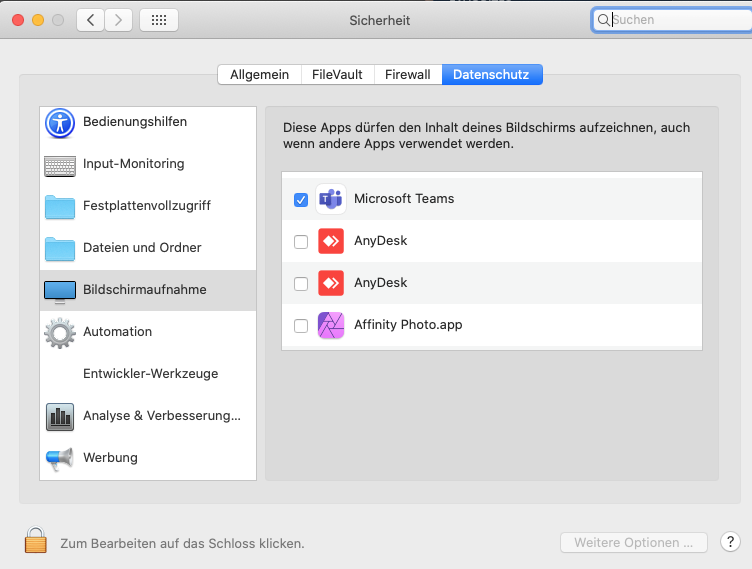The height and width of the screenshot is (569, 752).
Task: Select the Bedienungshilfen accessibility icon
Action: 60,123
